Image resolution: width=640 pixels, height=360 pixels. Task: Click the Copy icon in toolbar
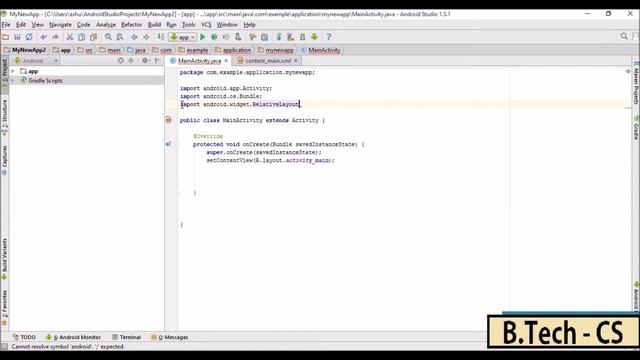(82, 37)
